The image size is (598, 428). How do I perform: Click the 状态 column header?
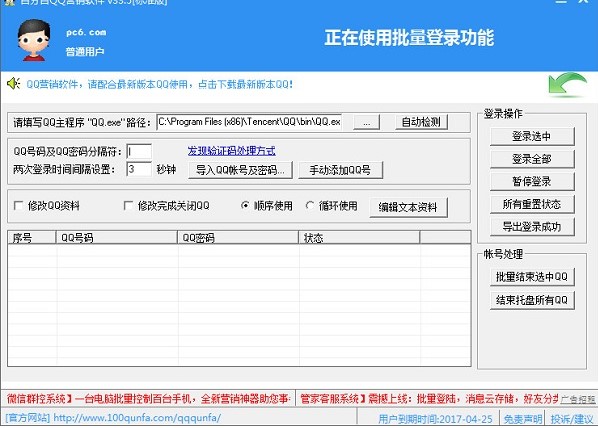tap(359, 238)
